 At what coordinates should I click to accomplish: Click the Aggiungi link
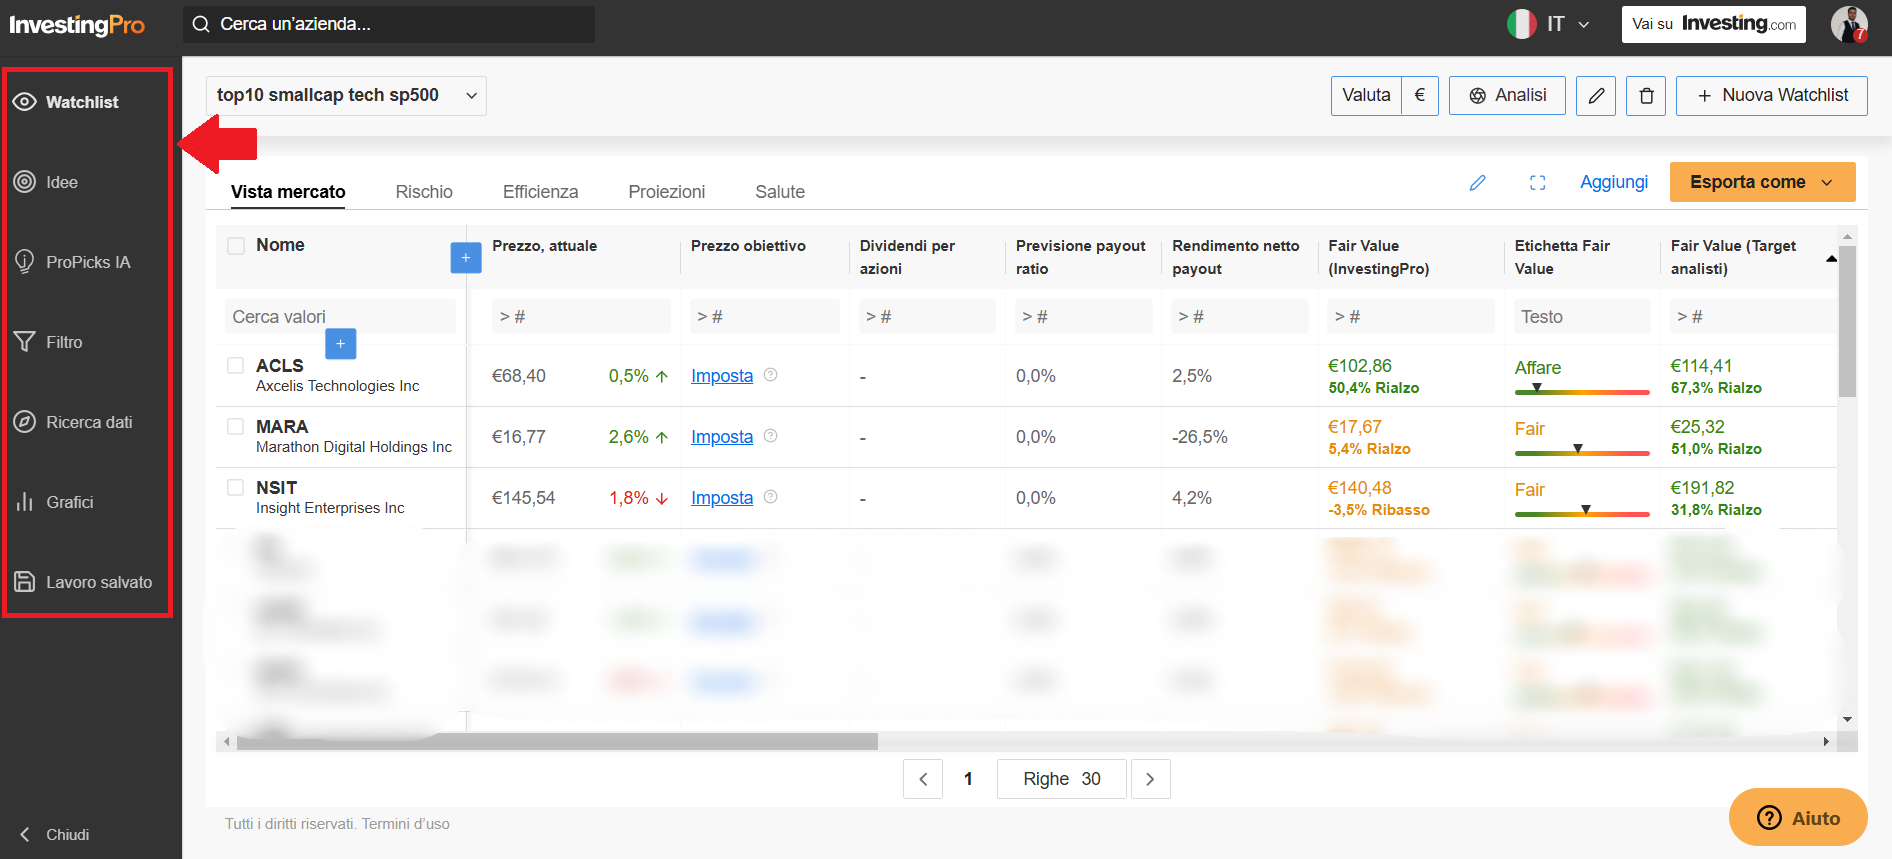pyautogui.click(x=1614, y=182)
